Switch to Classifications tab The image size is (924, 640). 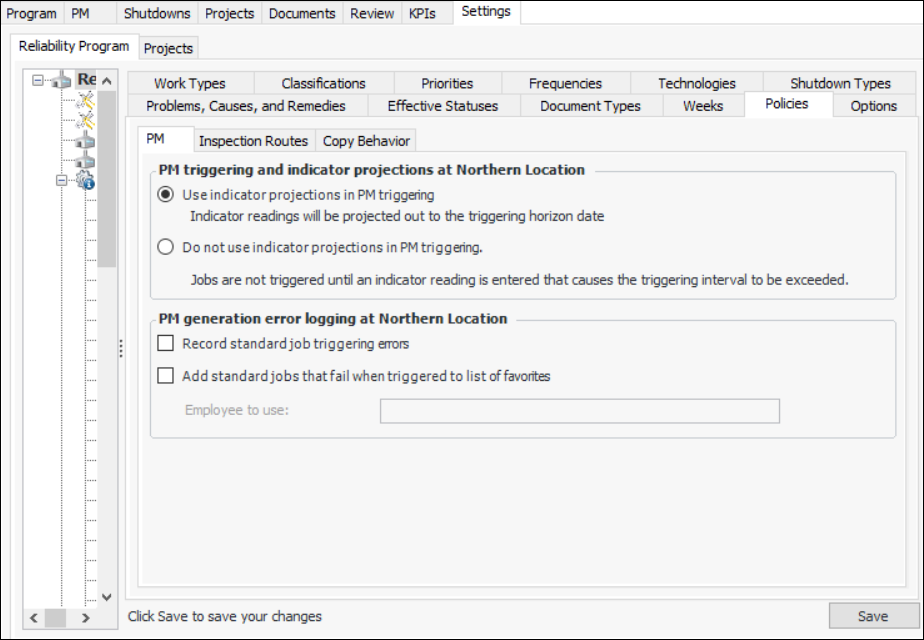324,83
